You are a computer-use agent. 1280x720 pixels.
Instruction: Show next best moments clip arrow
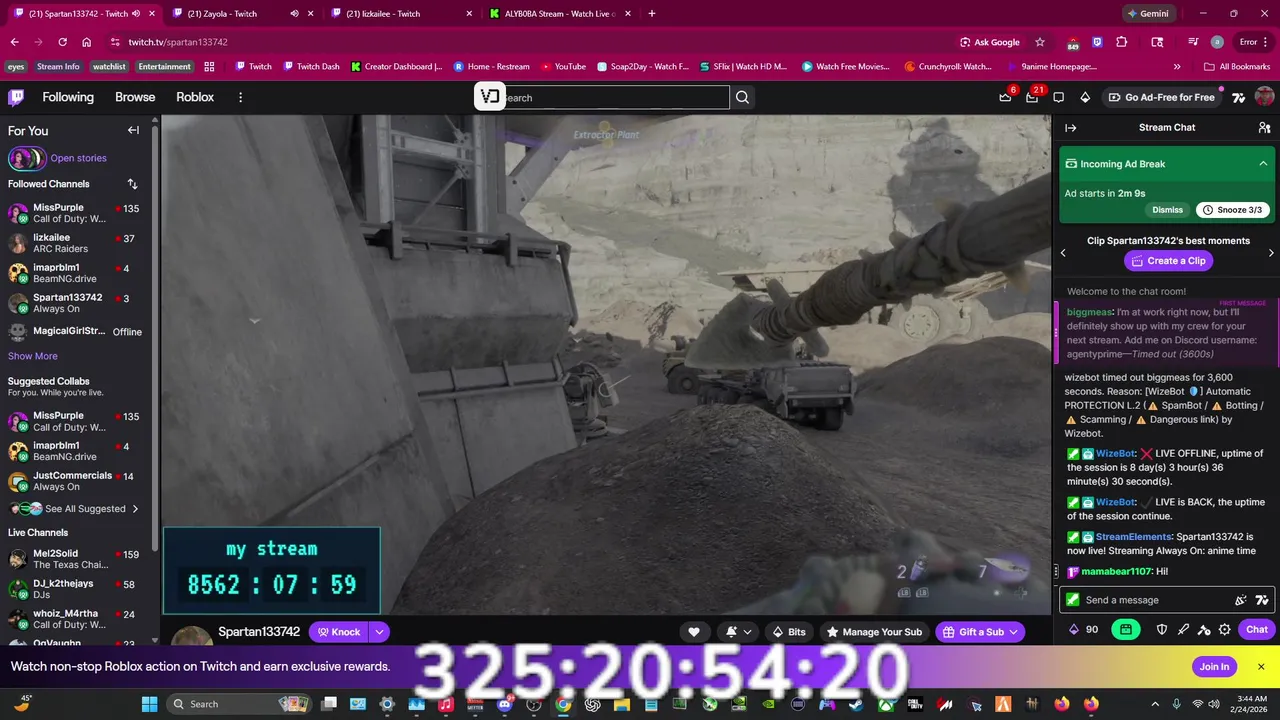(x=1271, y=253)
